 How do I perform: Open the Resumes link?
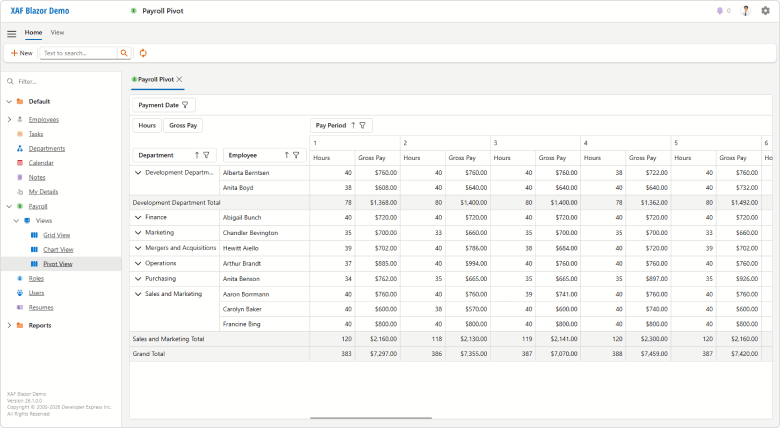[41, 308]
